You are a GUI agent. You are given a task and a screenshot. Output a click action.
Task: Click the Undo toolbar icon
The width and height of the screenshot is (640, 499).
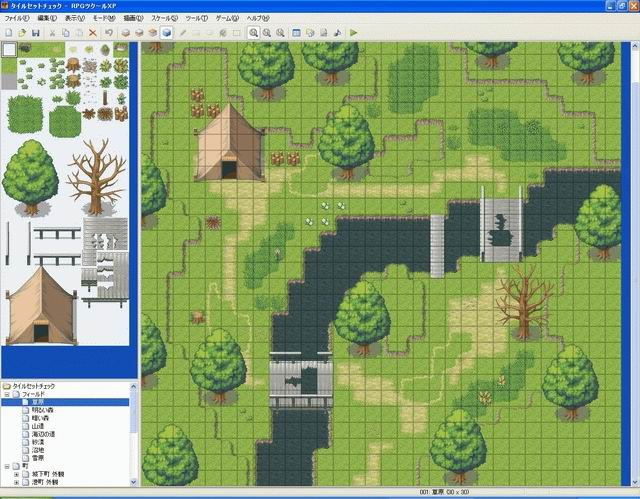click(108, 32)
